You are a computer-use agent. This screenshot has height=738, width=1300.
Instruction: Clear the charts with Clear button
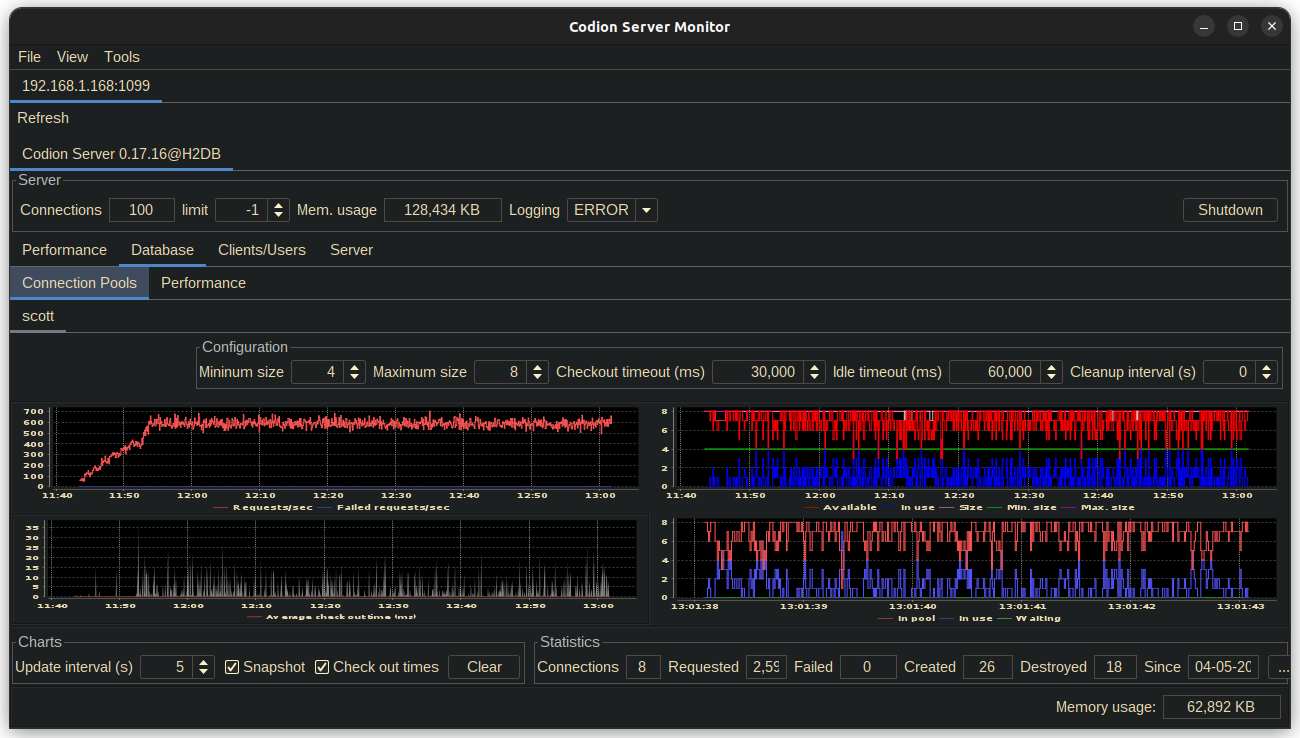pos(484,667)
